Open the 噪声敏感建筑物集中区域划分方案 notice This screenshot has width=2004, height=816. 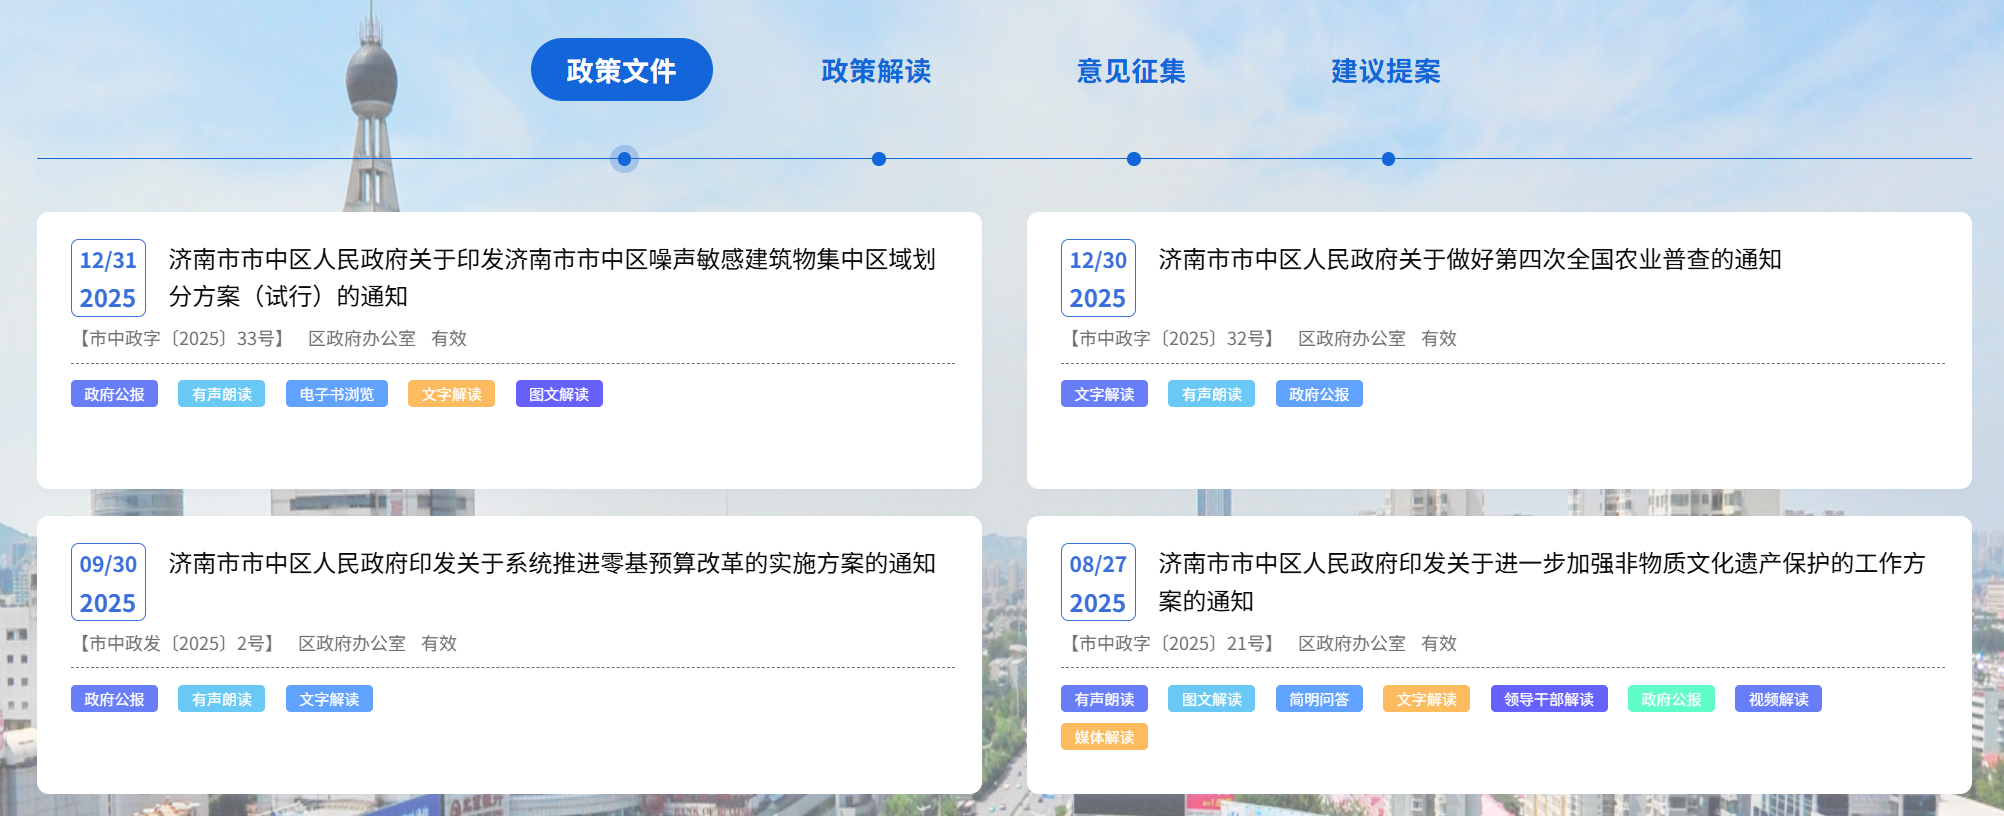pos(551,277)
